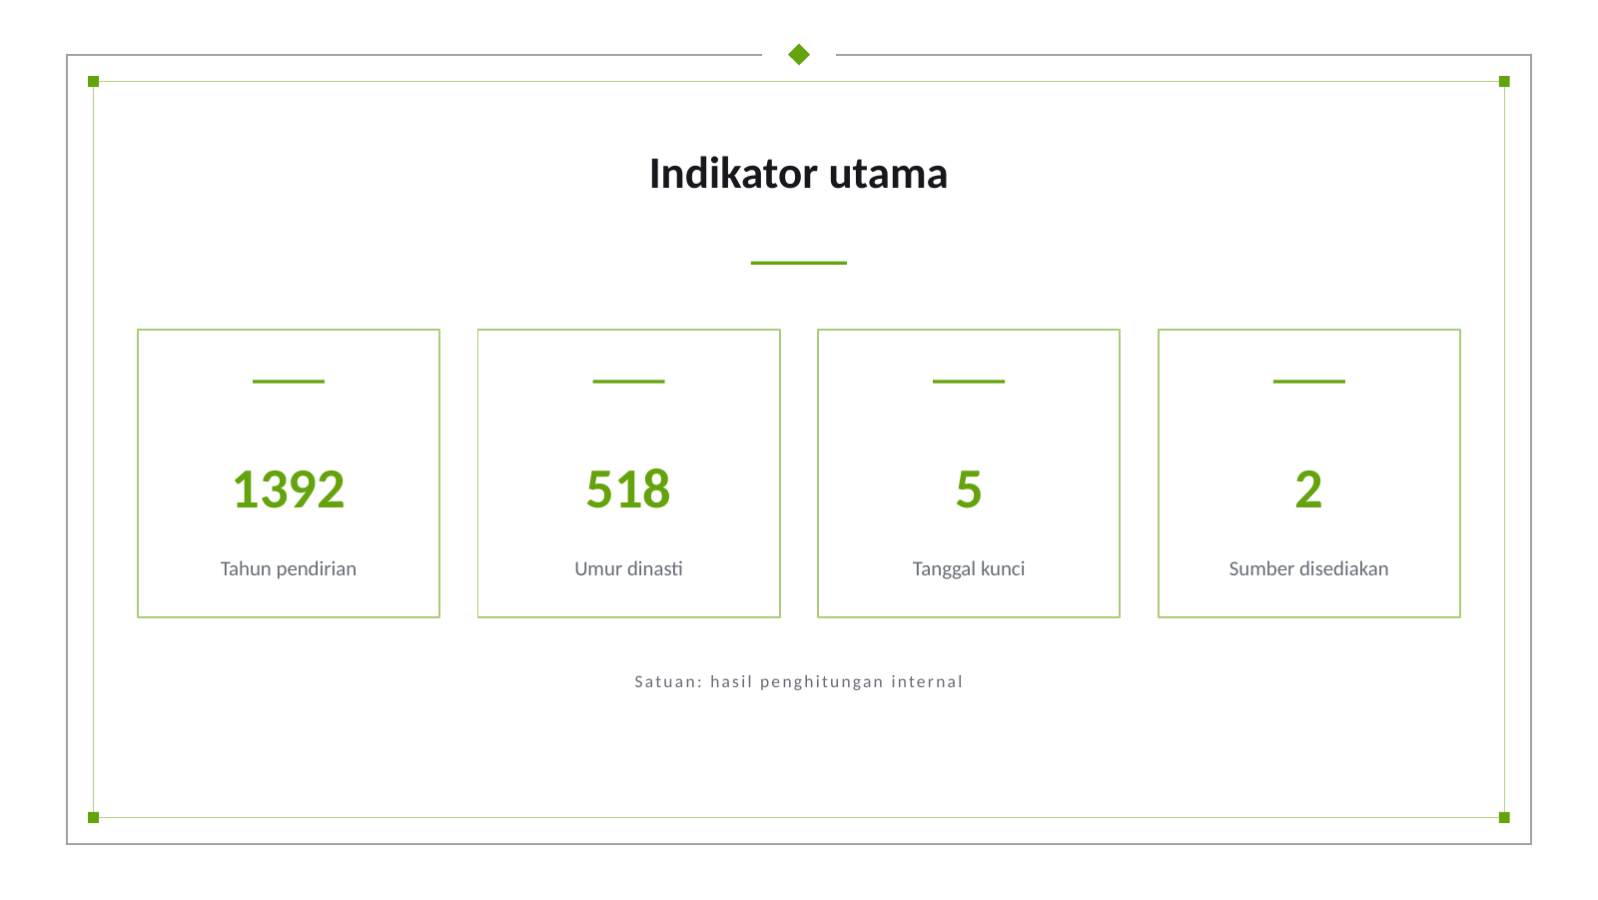Click green accent line above 518

coord(628,381)
